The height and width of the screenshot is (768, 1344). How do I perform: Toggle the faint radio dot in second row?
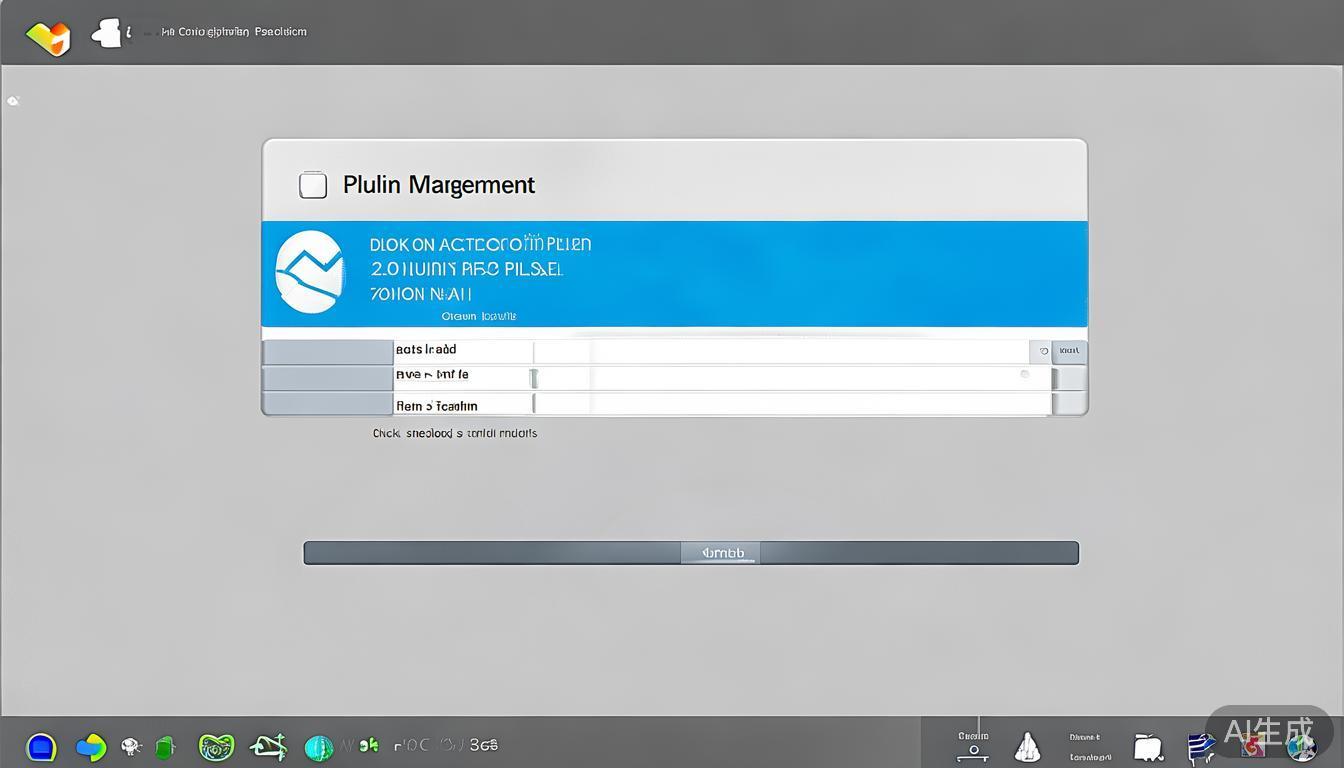(x=1025, y=375)
